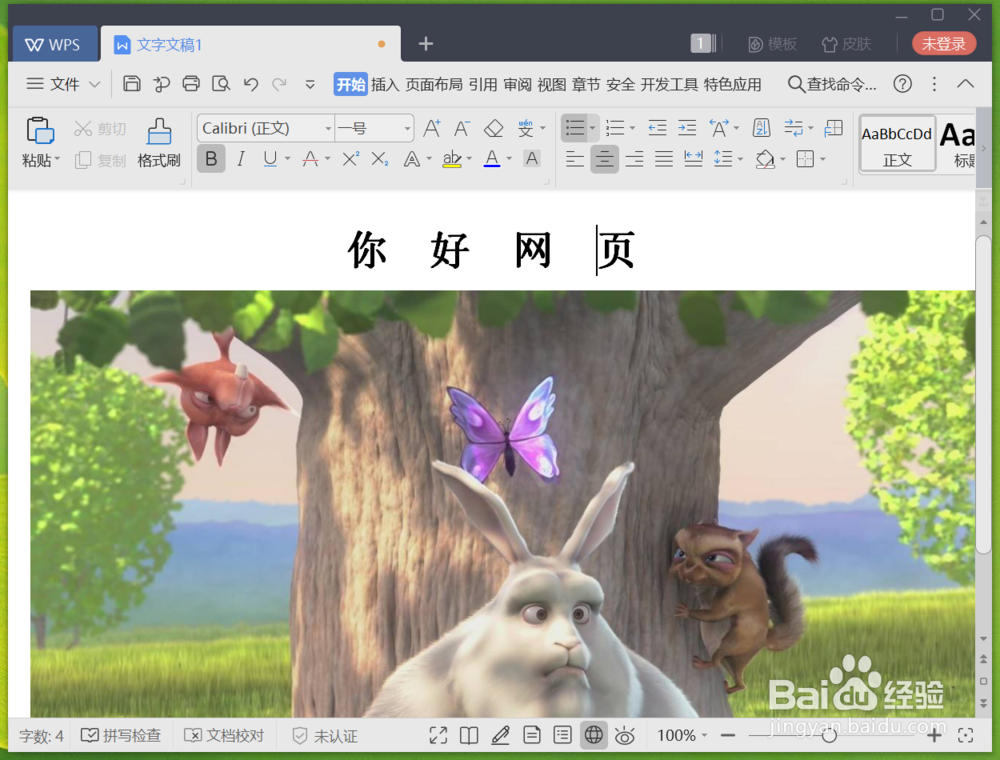This screenshot has width=1000, height=760.
Task: Increase font size with A+ icon
Action: point(432,128)
